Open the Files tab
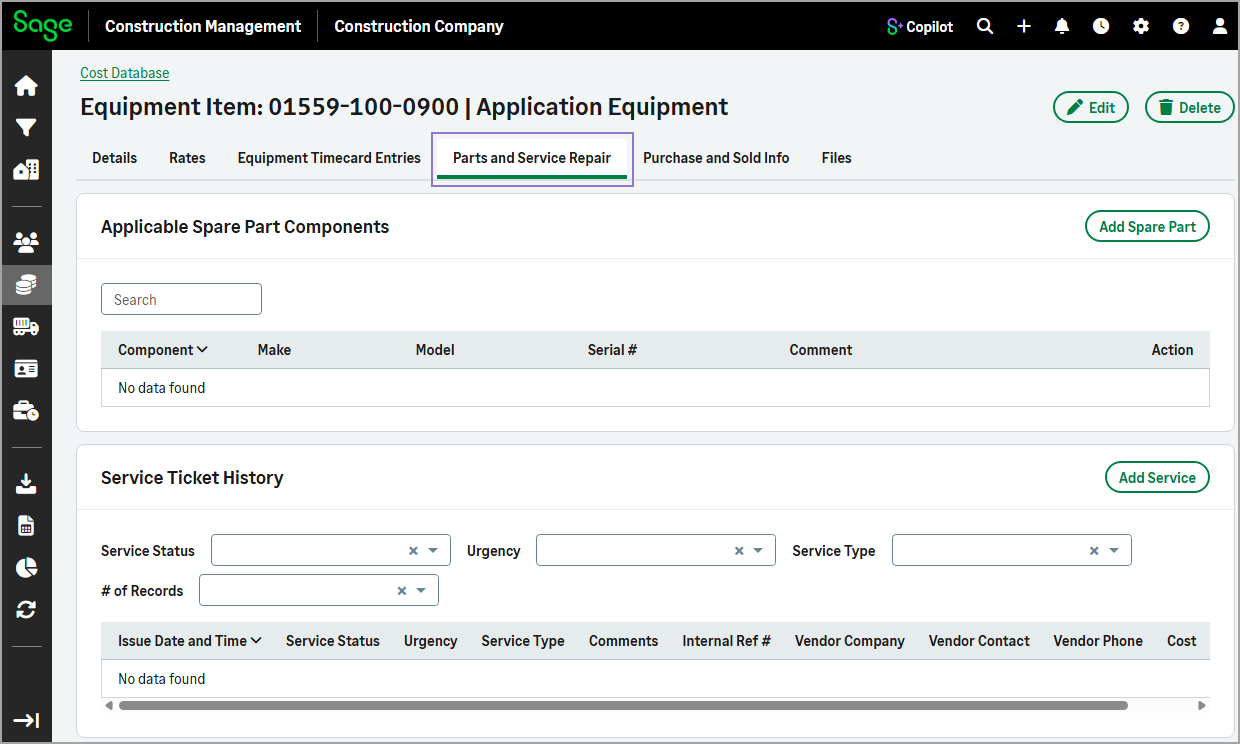1240x744 pixels. click(837, 158)
